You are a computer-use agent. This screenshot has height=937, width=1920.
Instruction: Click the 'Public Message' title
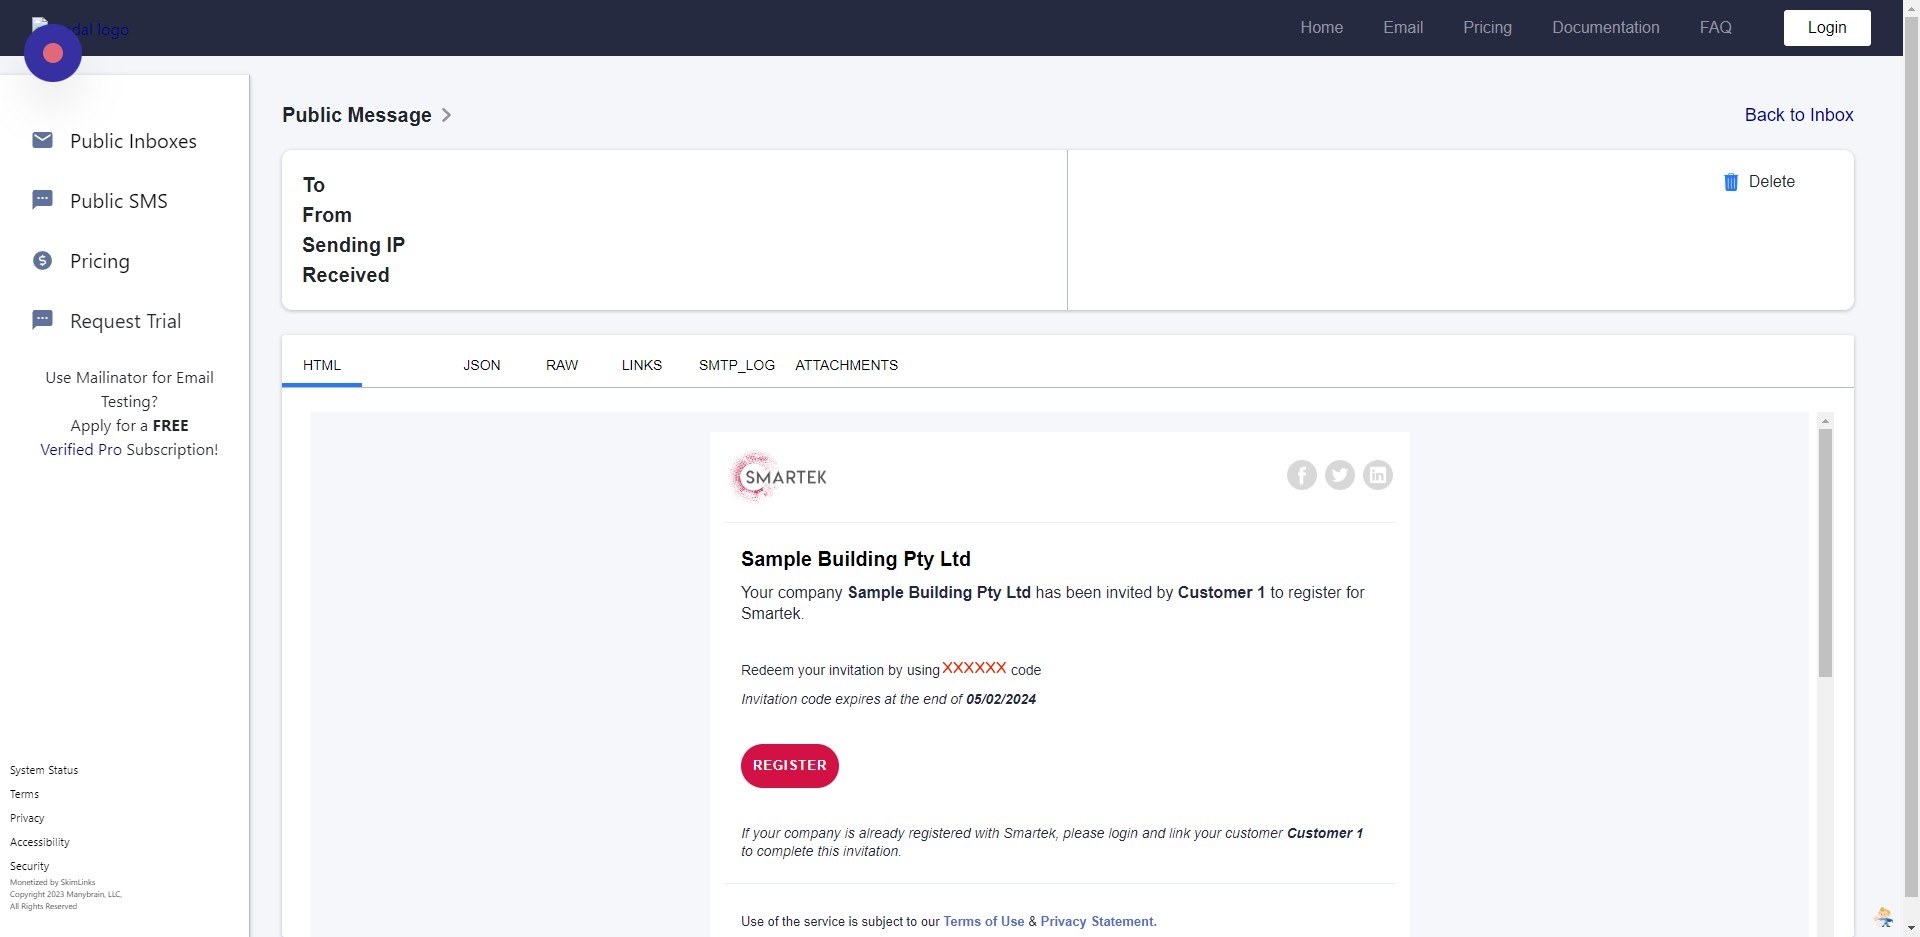(x=357, y=115)
